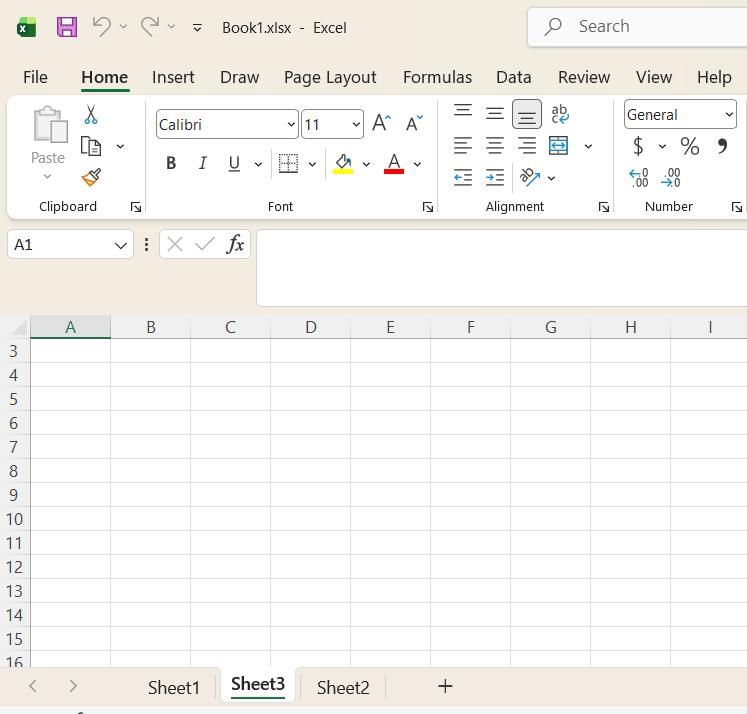Apply the yellow fill color
Screen dimensions: 747x714
[x=343, y=163]
